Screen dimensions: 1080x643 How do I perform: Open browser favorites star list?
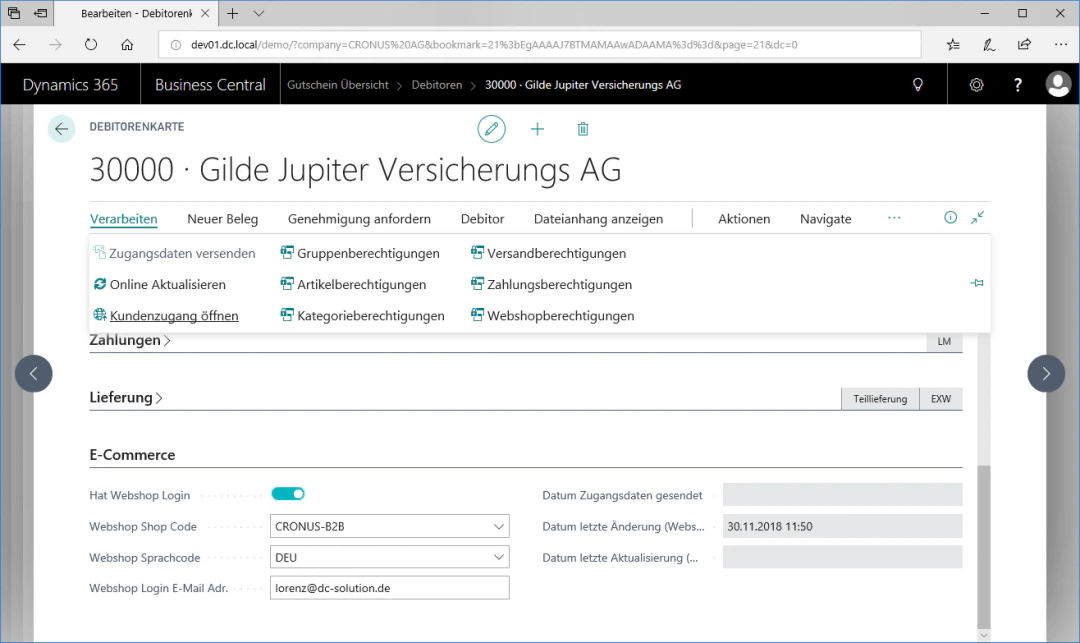tap(953, 45)
